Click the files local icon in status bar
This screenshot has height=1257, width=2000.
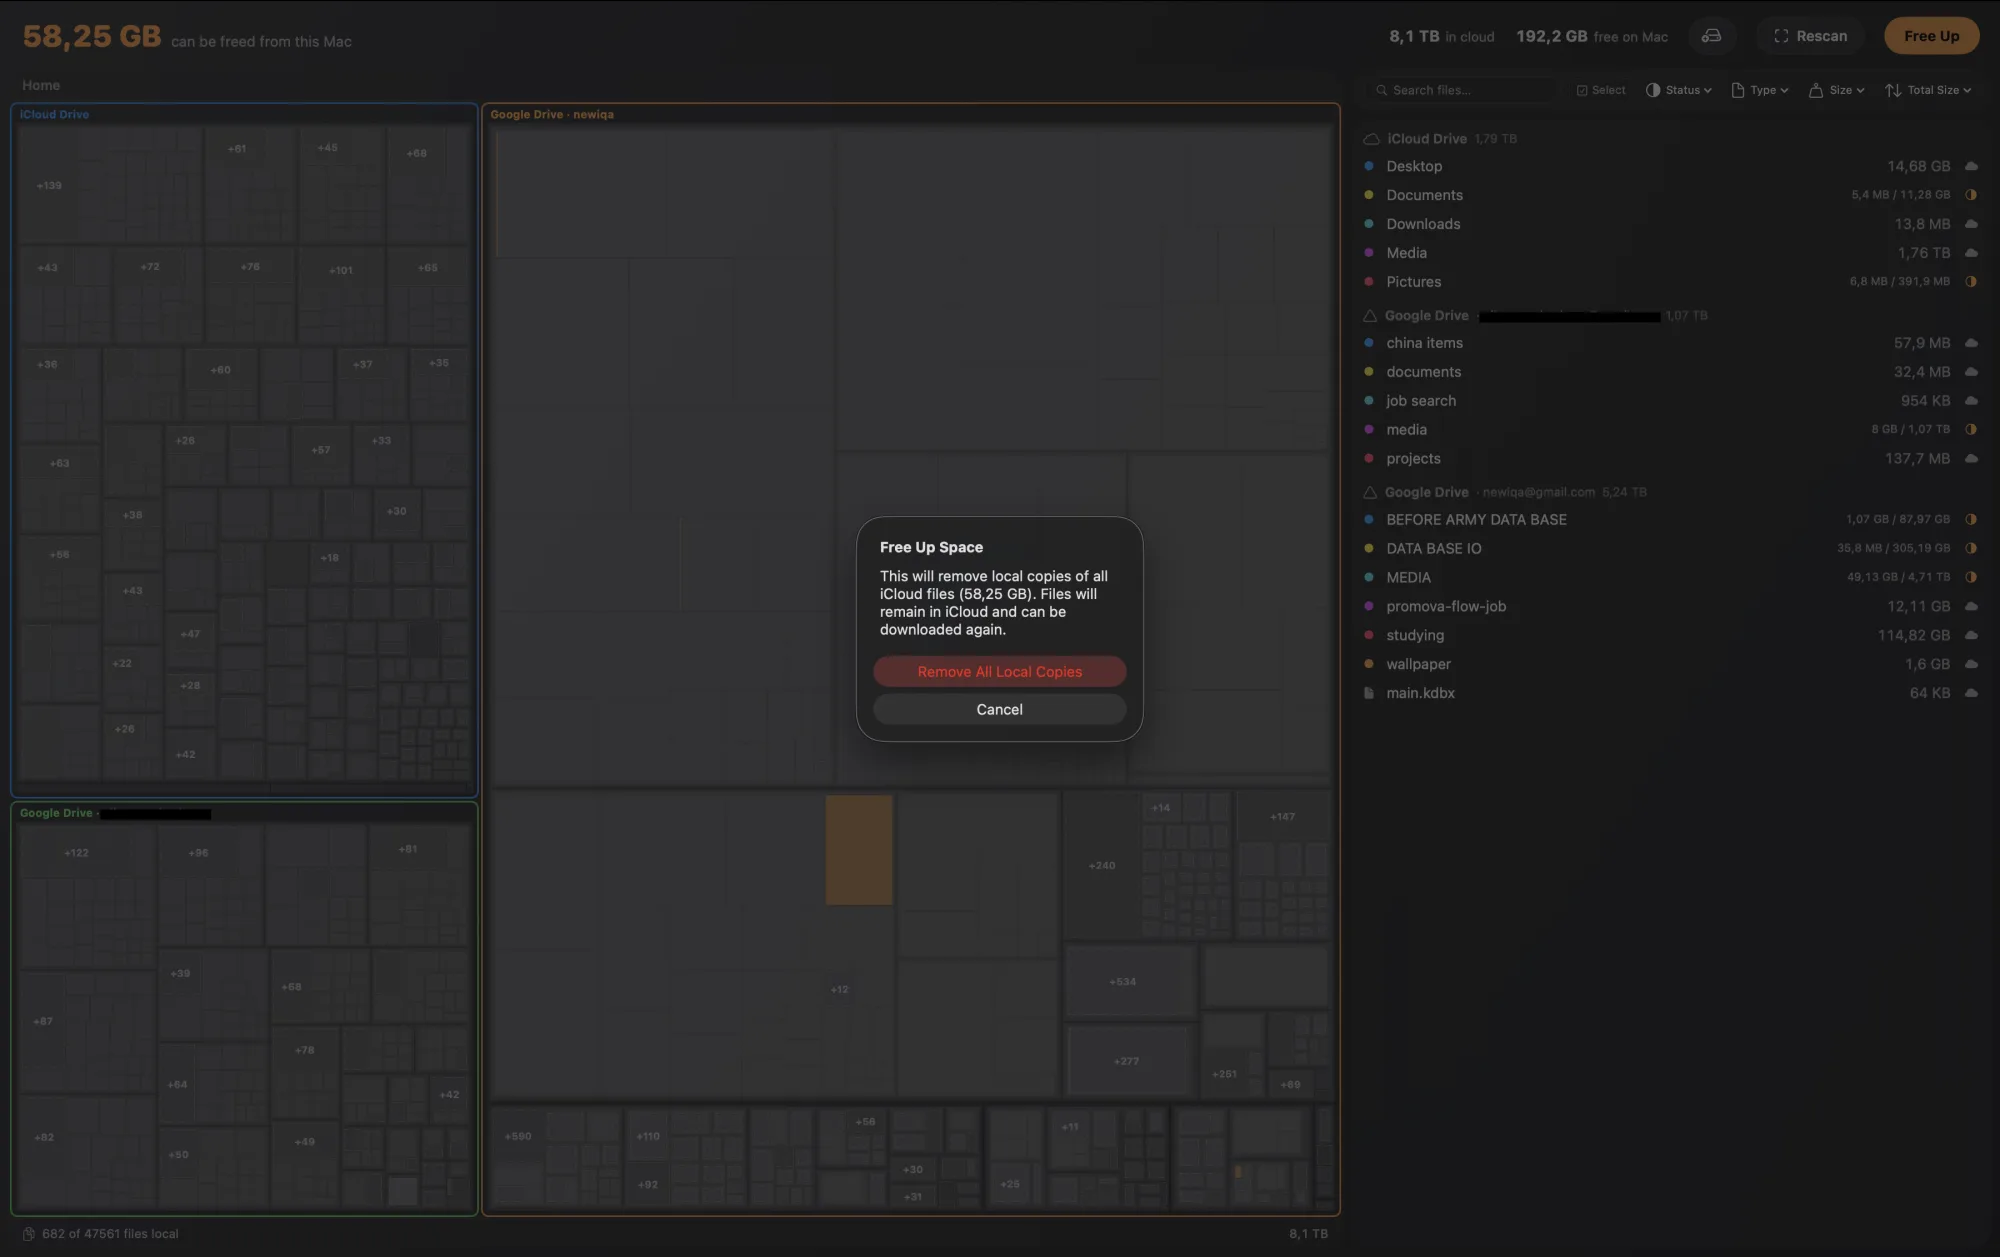29,1234
